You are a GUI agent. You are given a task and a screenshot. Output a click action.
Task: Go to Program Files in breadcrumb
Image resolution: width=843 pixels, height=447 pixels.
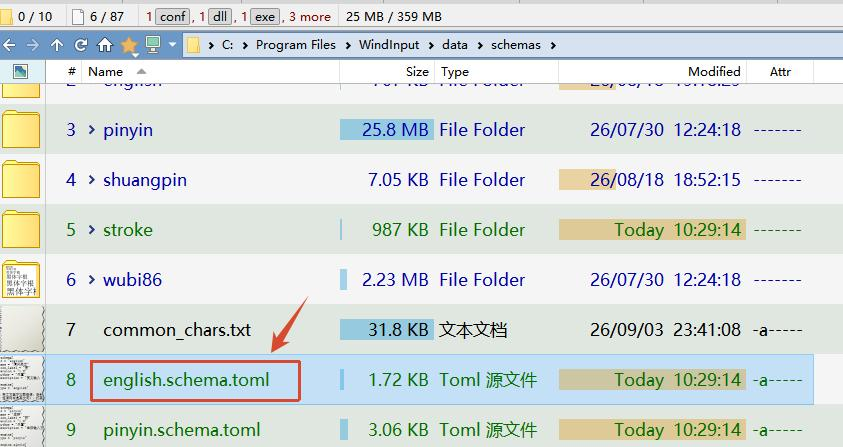point(296,45)
